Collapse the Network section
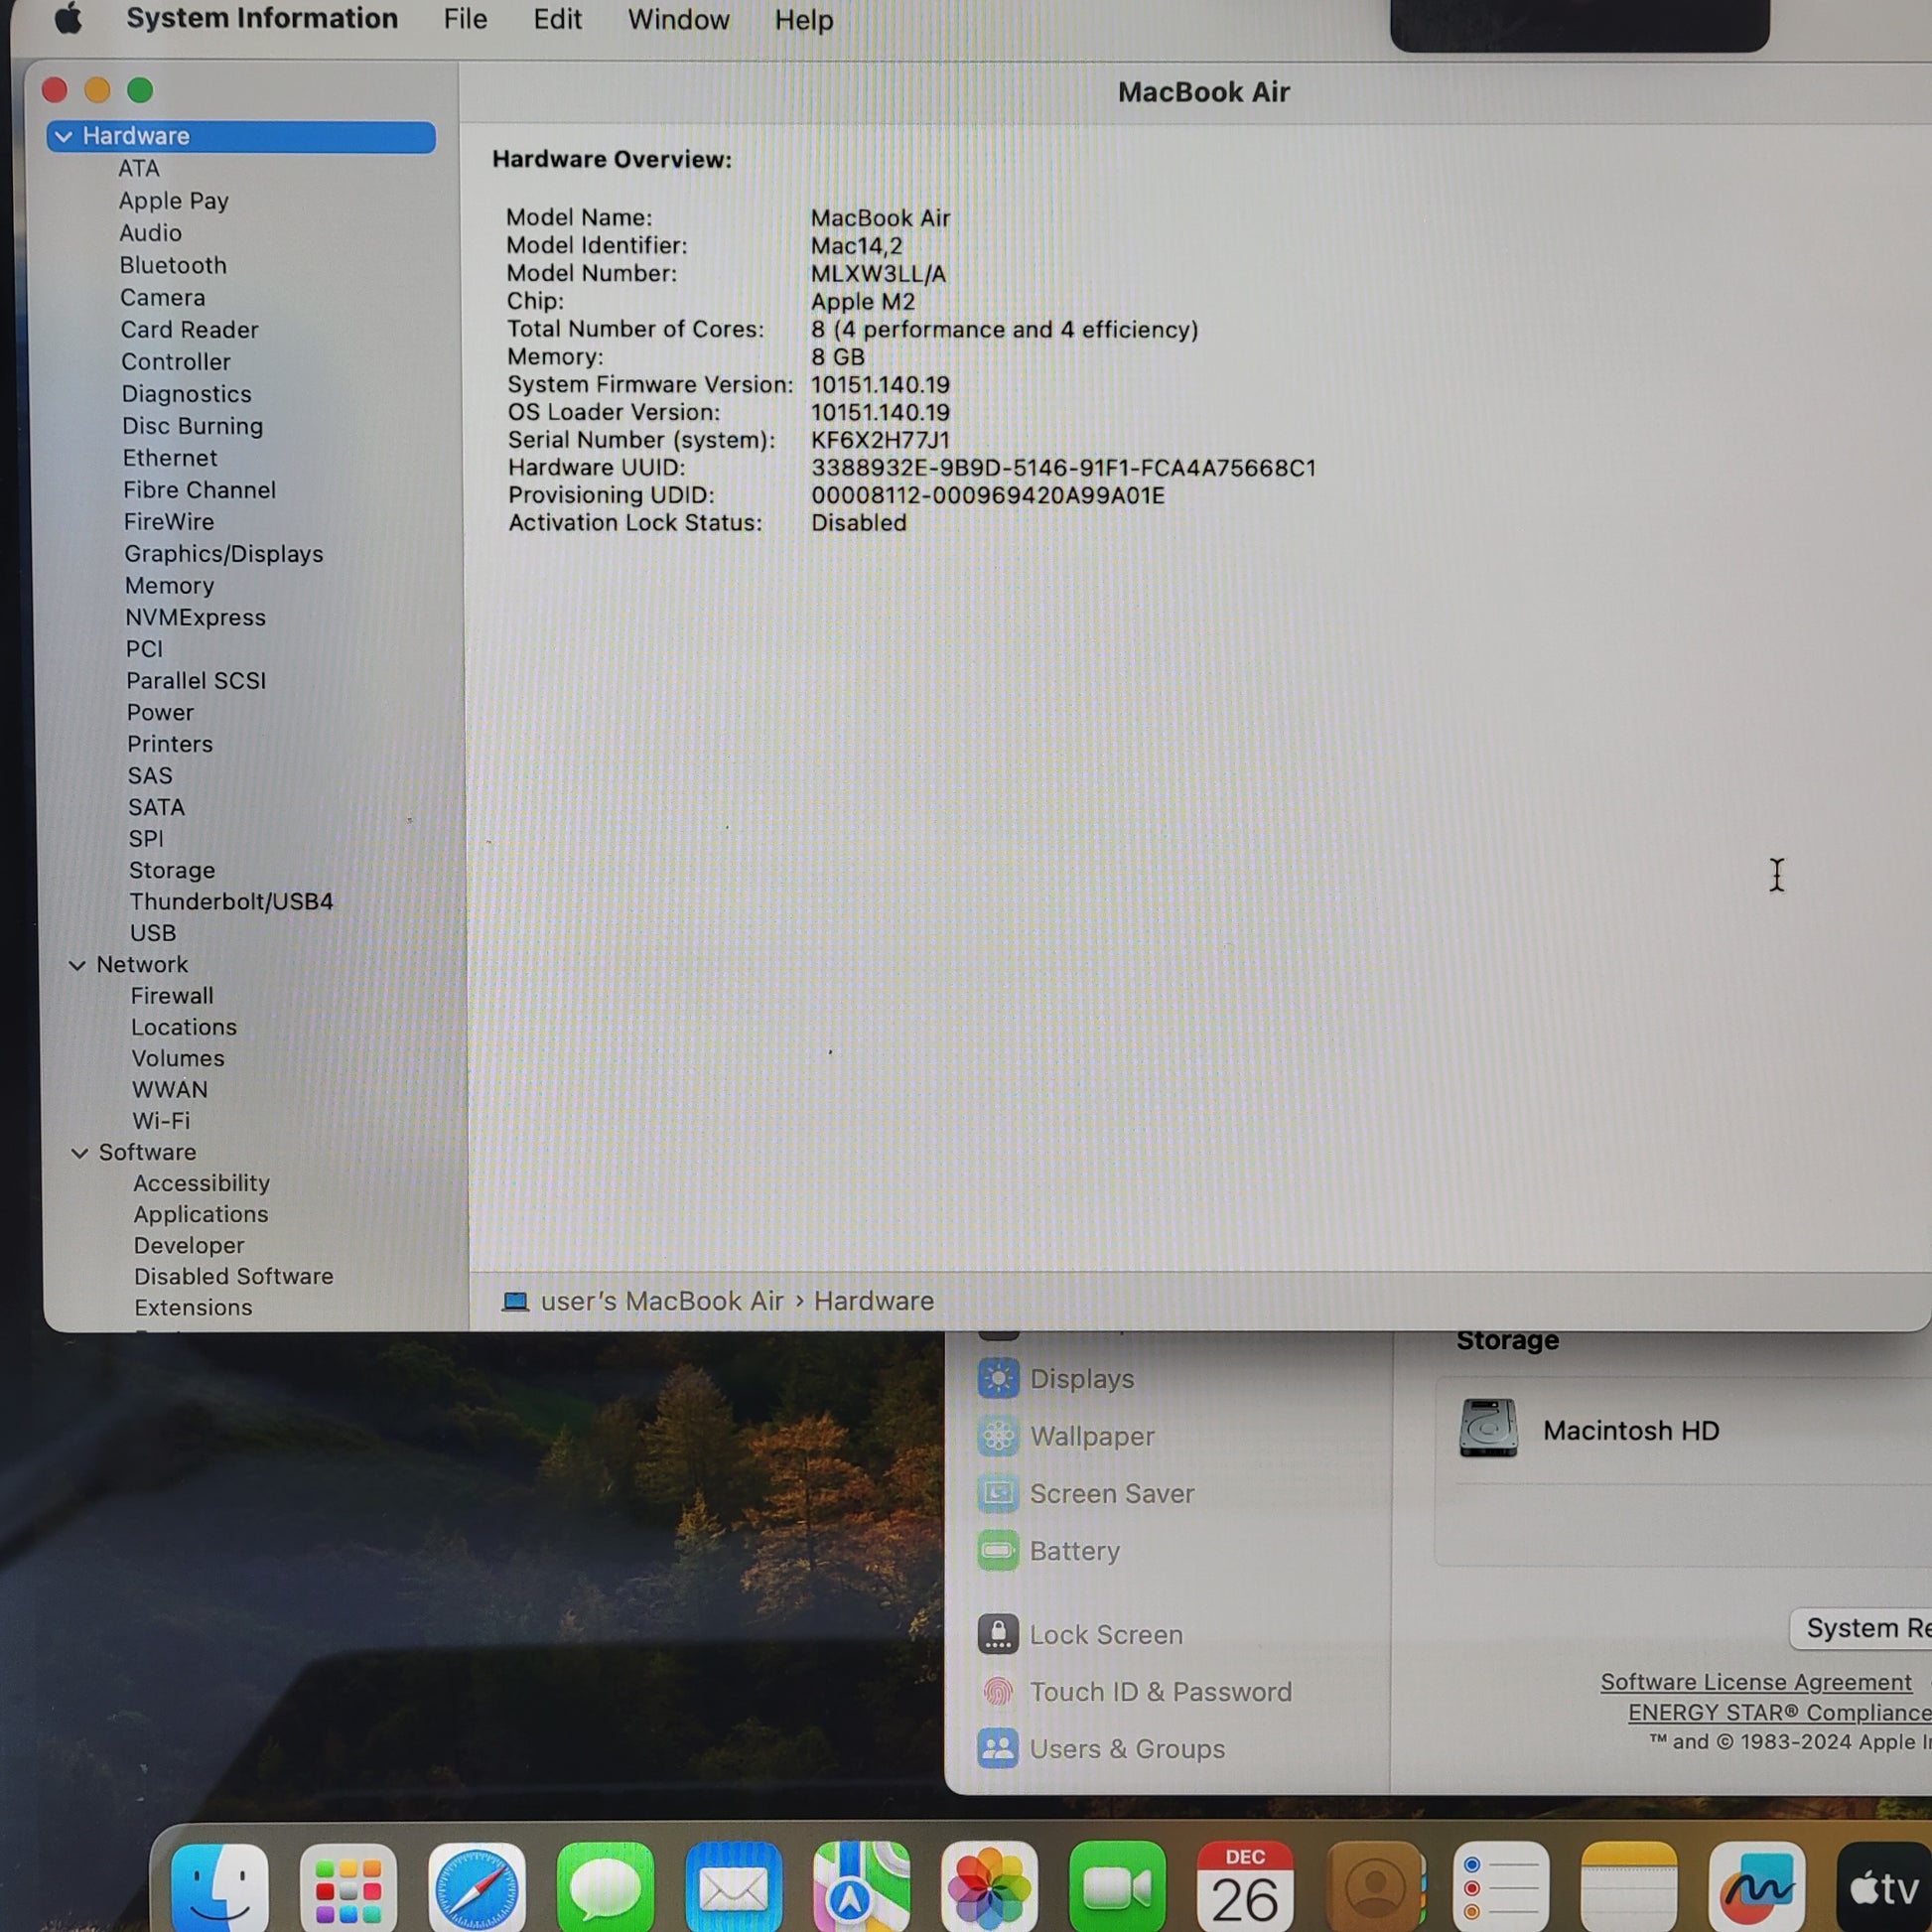This screenshot has height=1932, width=1932. (x=77, y=965)
